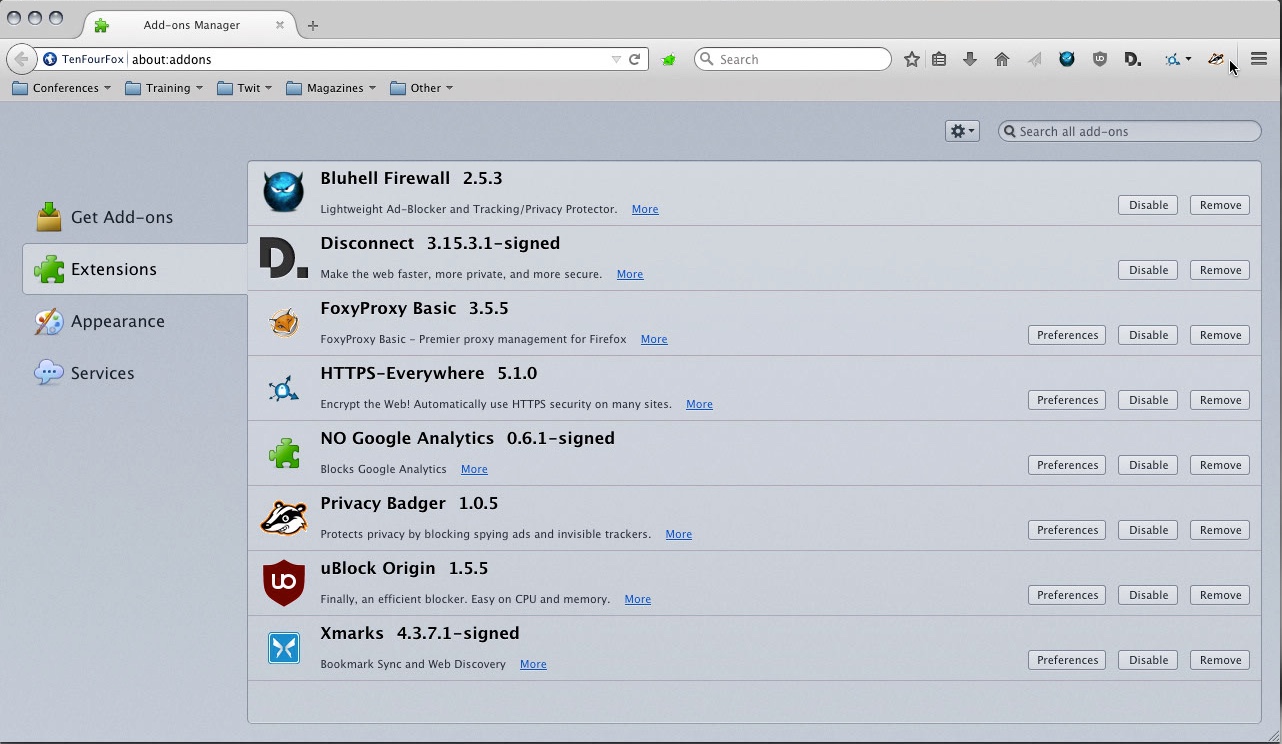Screen dimensions: 1282x744
Task: Close the Add-ons Manager tab
Action: pos(280,25)
